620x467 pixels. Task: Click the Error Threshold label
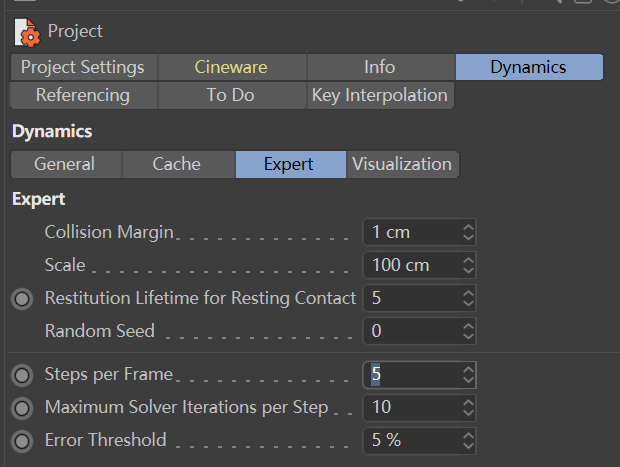coord(106,440)
